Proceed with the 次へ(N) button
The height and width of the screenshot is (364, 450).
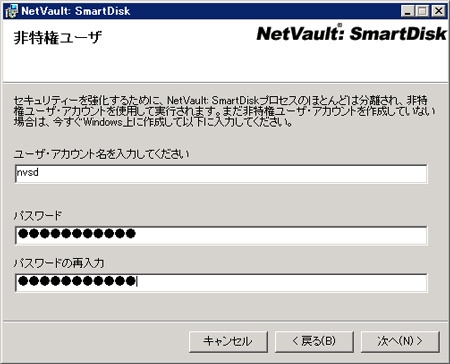pos(400,341)
